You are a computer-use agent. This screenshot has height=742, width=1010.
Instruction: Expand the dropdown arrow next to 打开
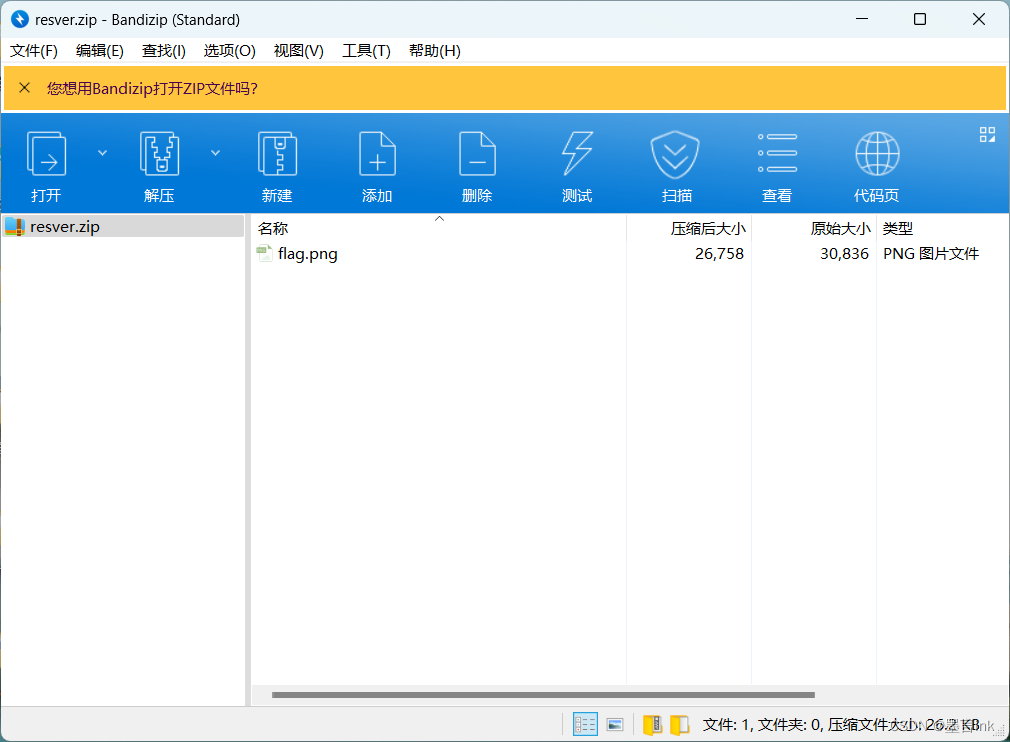coord(102,153)
